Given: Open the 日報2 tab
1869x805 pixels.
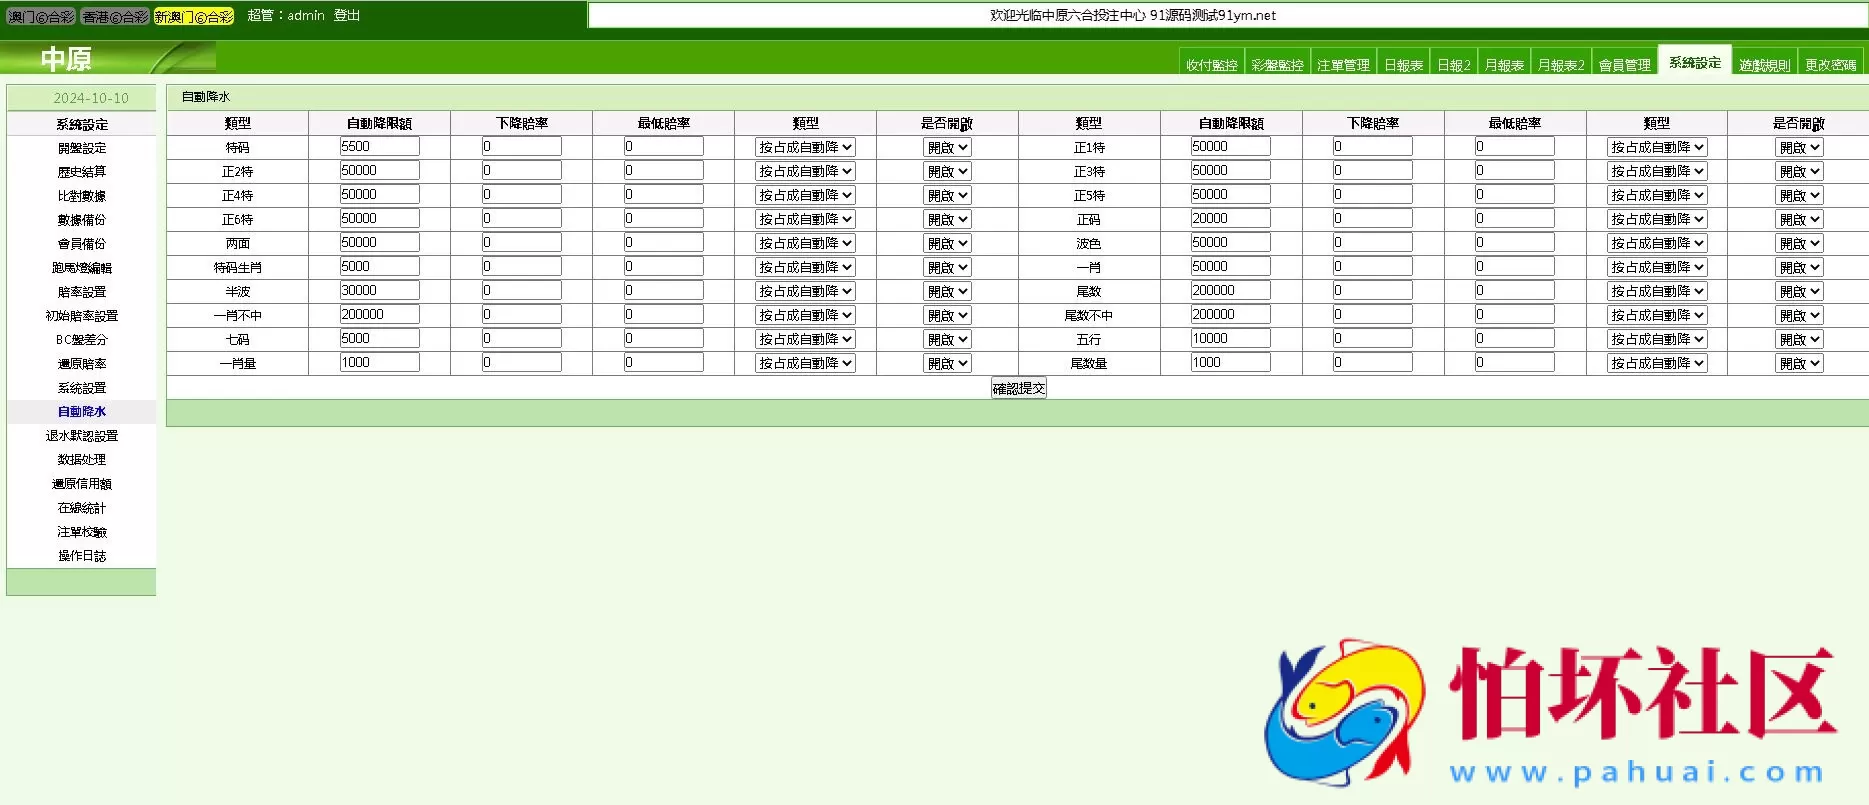Looking at the screenshot, I should click(1454, 65).
